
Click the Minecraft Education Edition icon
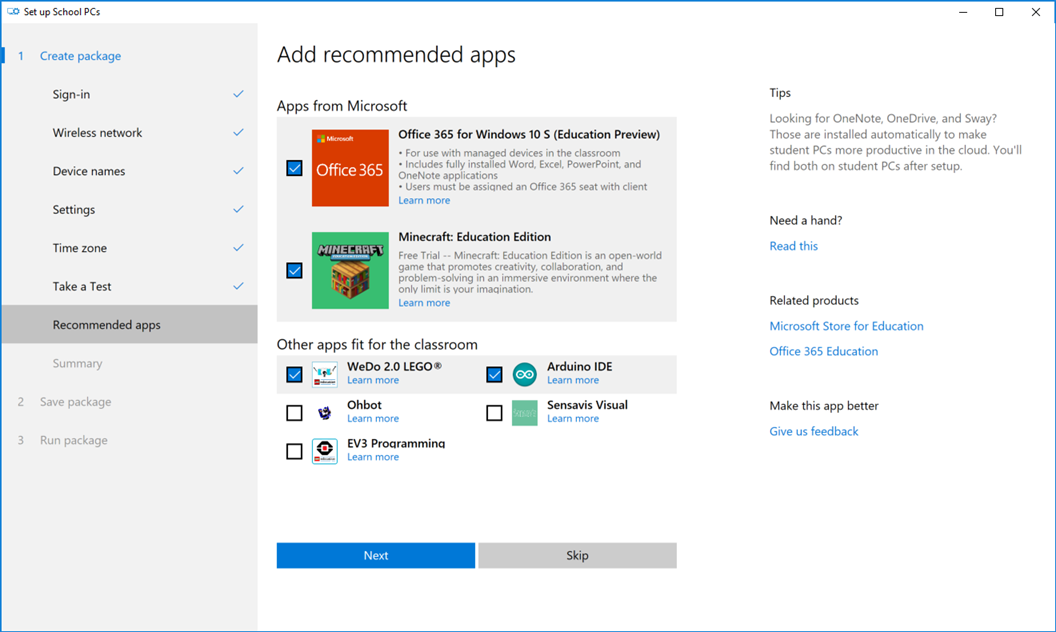(350, 270)
